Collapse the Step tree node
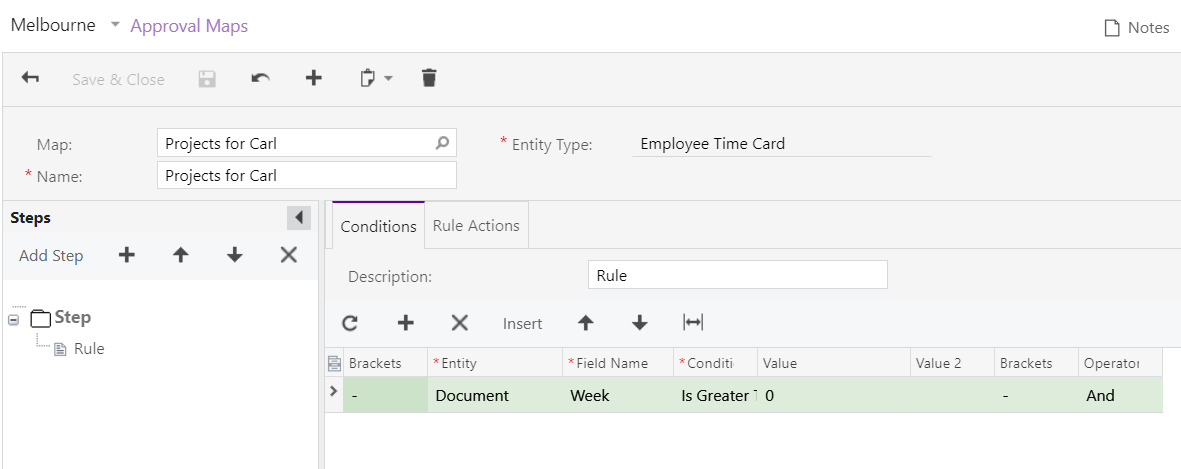The width and height of the screenshot is (1181, 469). 14,319
